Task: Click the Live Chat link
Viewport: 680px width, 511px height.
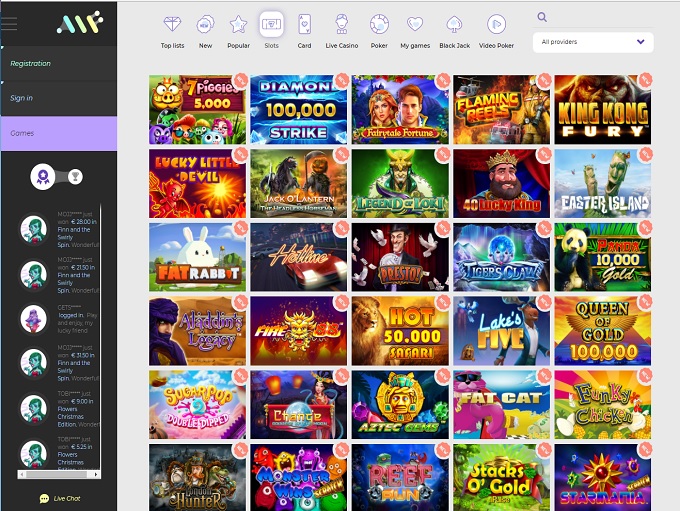Action: click(x=67, y=498)
